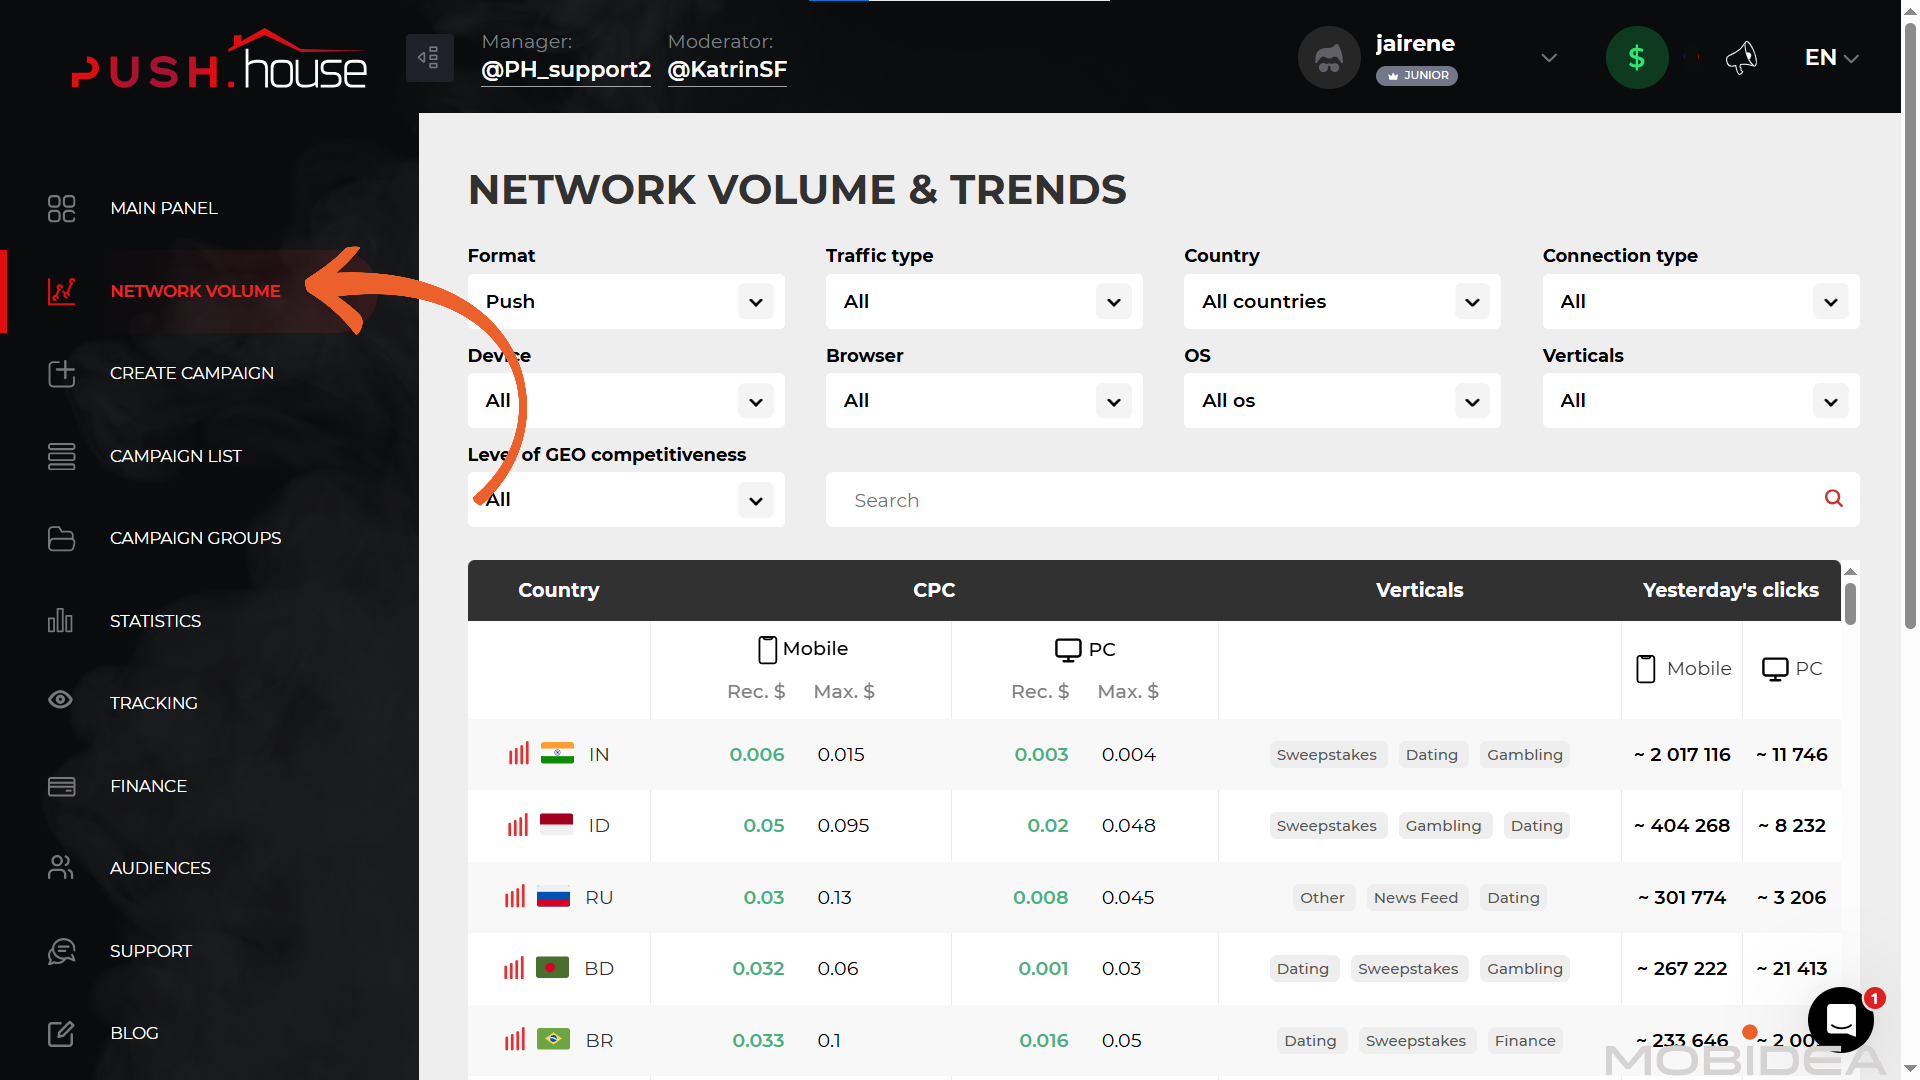The height and width of the screenshot is (1080, 1920).
Task: Click the Blog pencil icon
Action: point(61,1034)
